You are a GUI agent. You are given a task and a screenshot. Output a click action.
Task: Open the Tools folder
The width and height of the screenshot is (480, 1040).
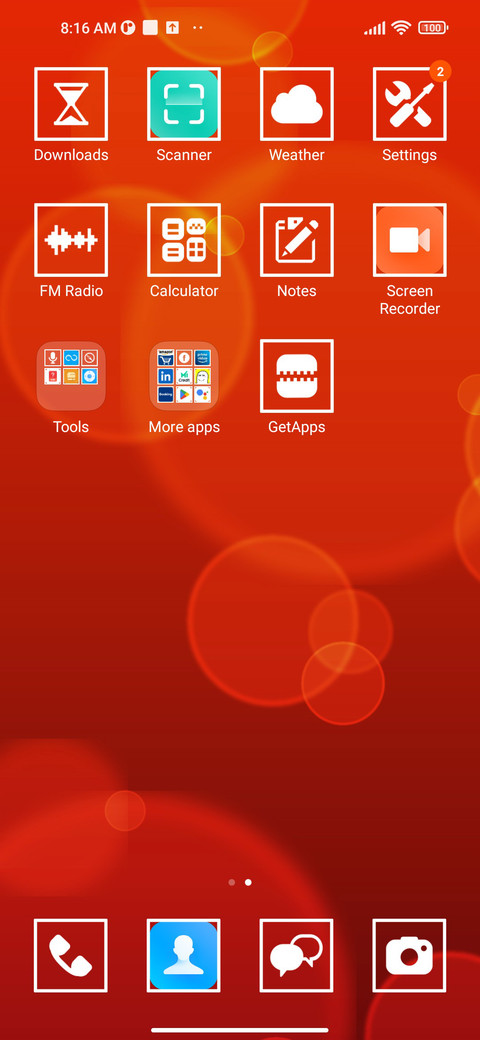point(71,376)
